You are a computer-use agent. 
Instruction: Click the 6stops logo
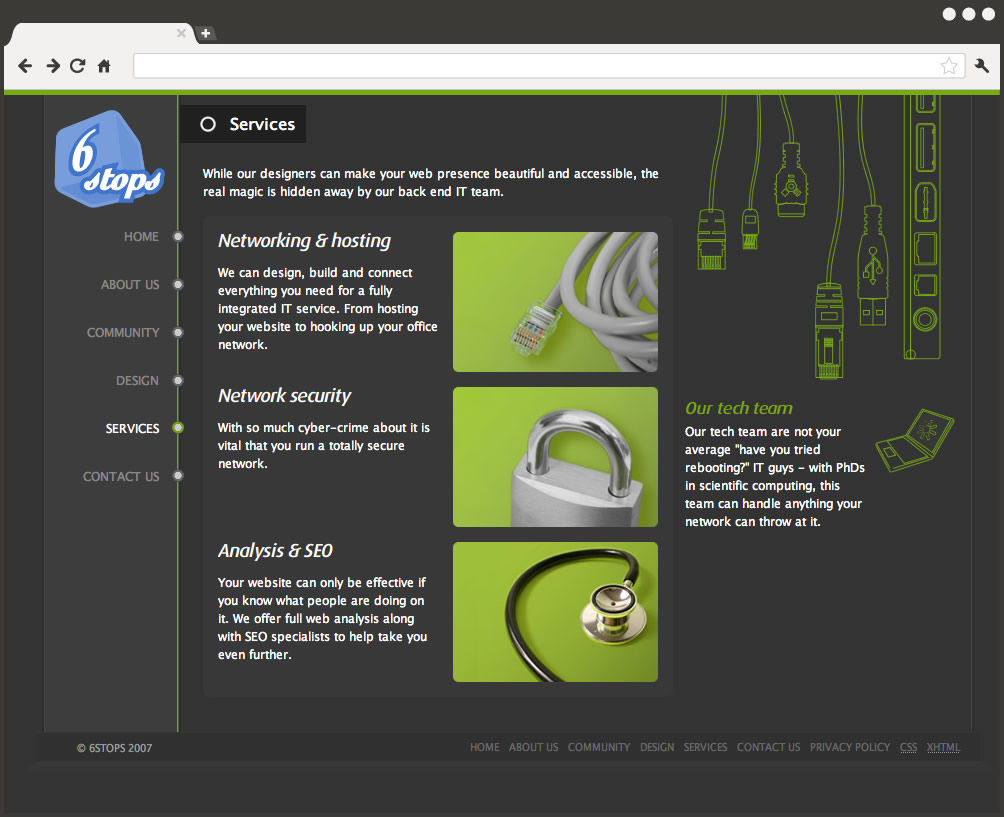pos(107,158)
